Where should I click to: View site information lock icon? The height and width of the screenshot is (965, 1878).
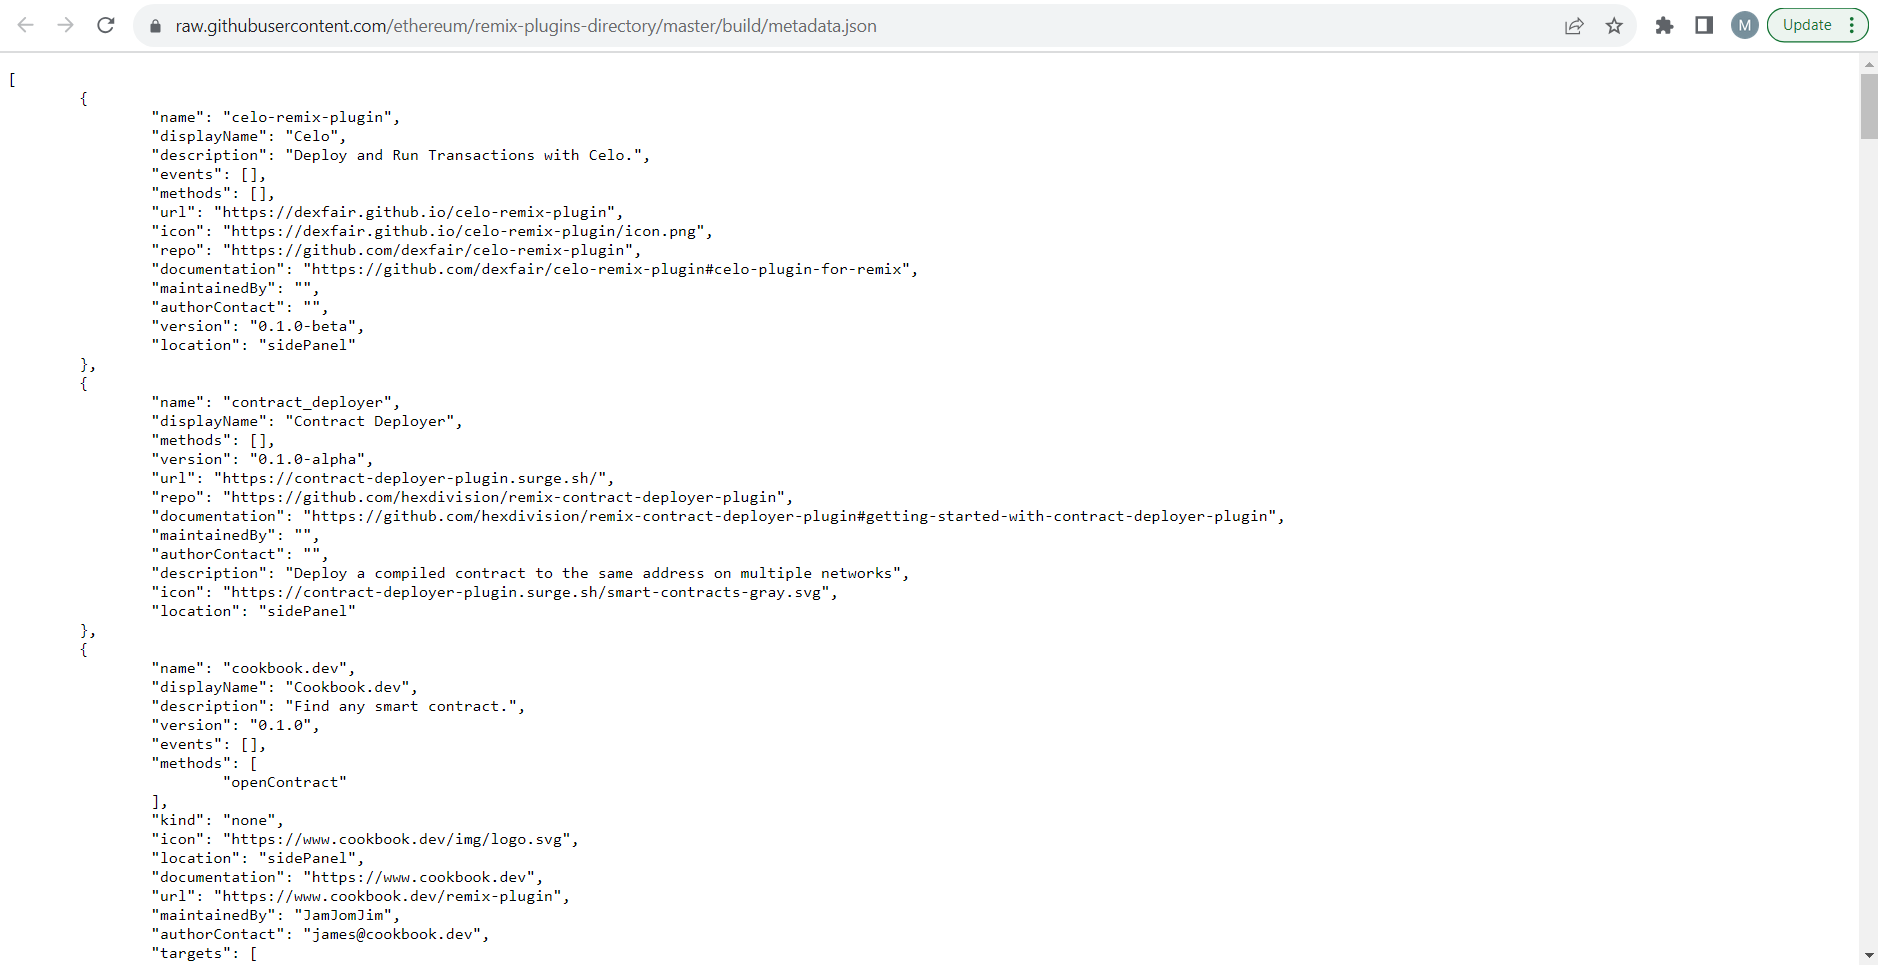coord(155,26)
